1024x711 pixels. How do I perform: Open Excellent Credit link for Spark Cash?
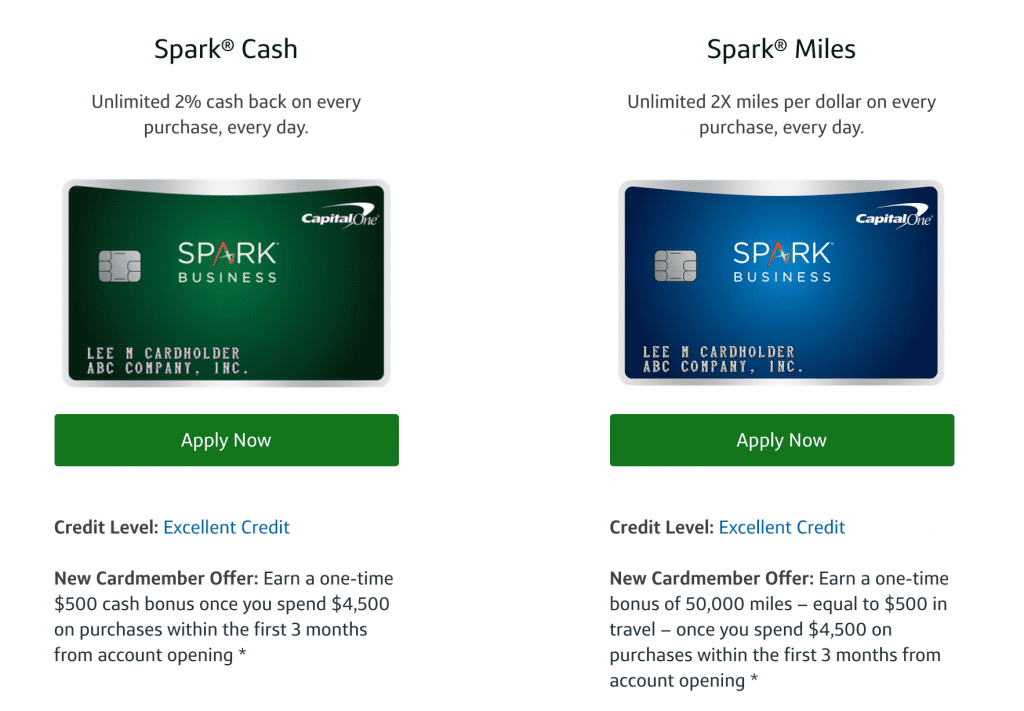tap(226, 527)
